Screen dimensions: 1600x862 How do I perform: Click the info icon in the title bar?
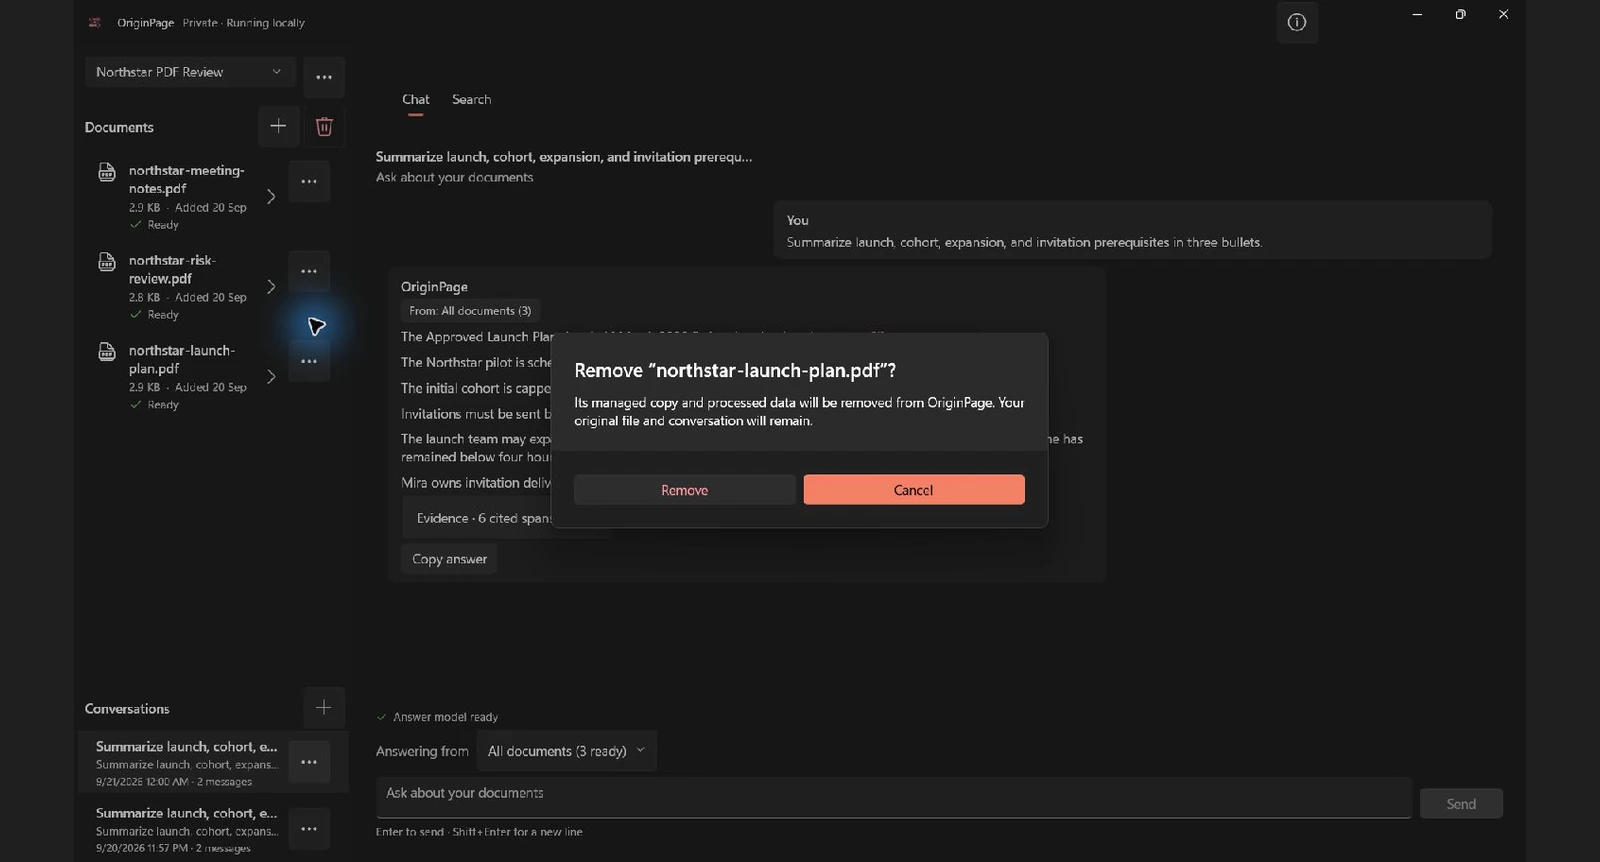[1297, 23]
